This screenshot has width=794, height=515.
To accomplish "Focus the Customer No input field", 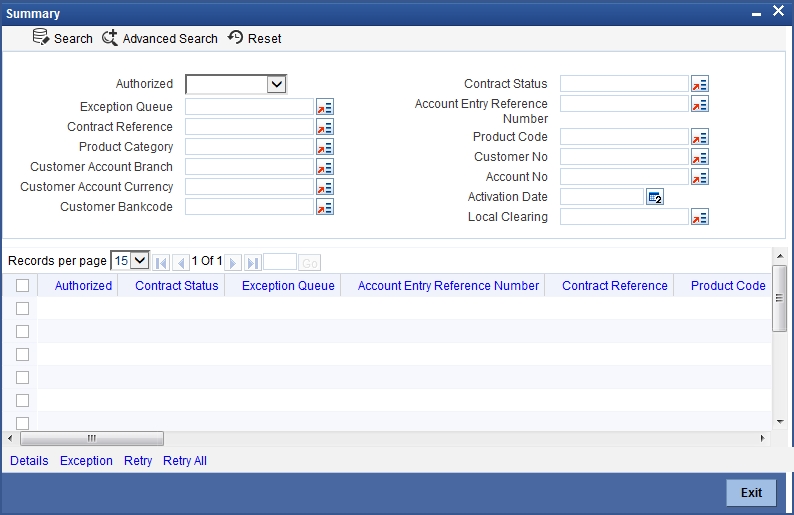I will pyautogui.click(x=624, y=156).
